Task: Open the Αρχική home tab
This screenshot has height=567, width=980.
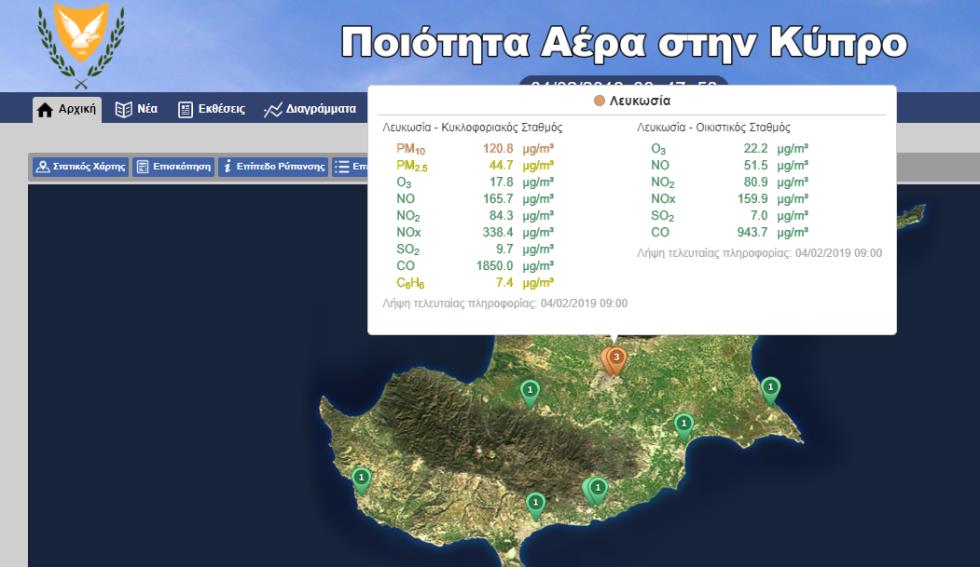Action: (x=68, y=109)
